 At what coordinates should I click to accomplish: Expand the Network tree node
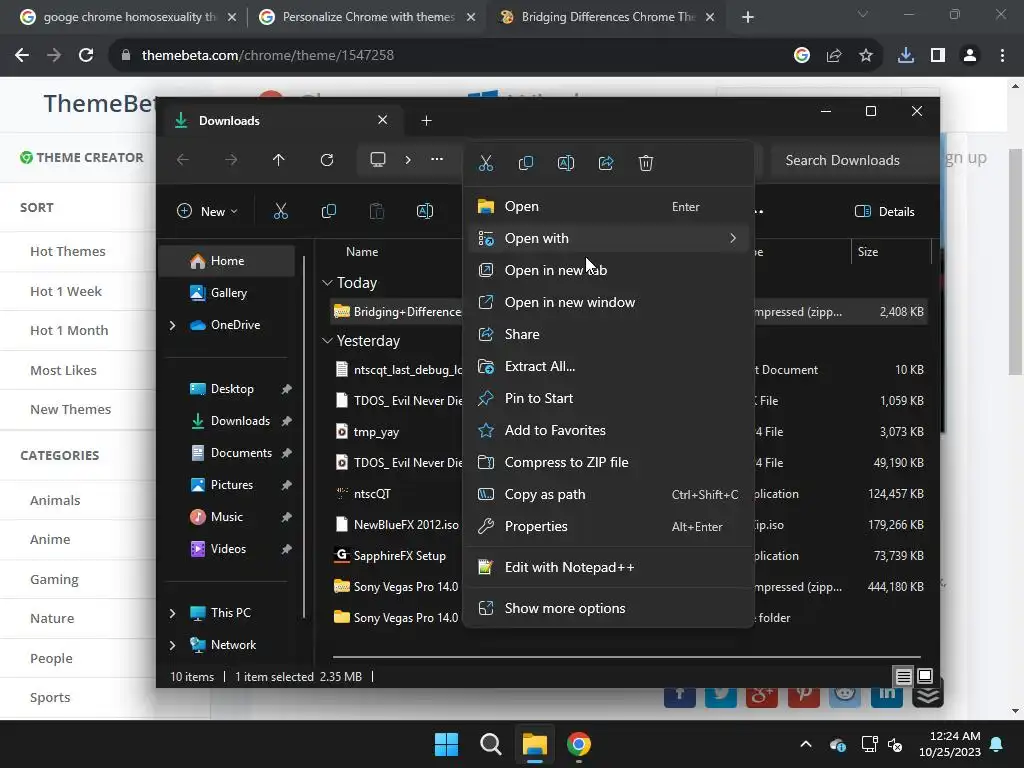[172, 645]
